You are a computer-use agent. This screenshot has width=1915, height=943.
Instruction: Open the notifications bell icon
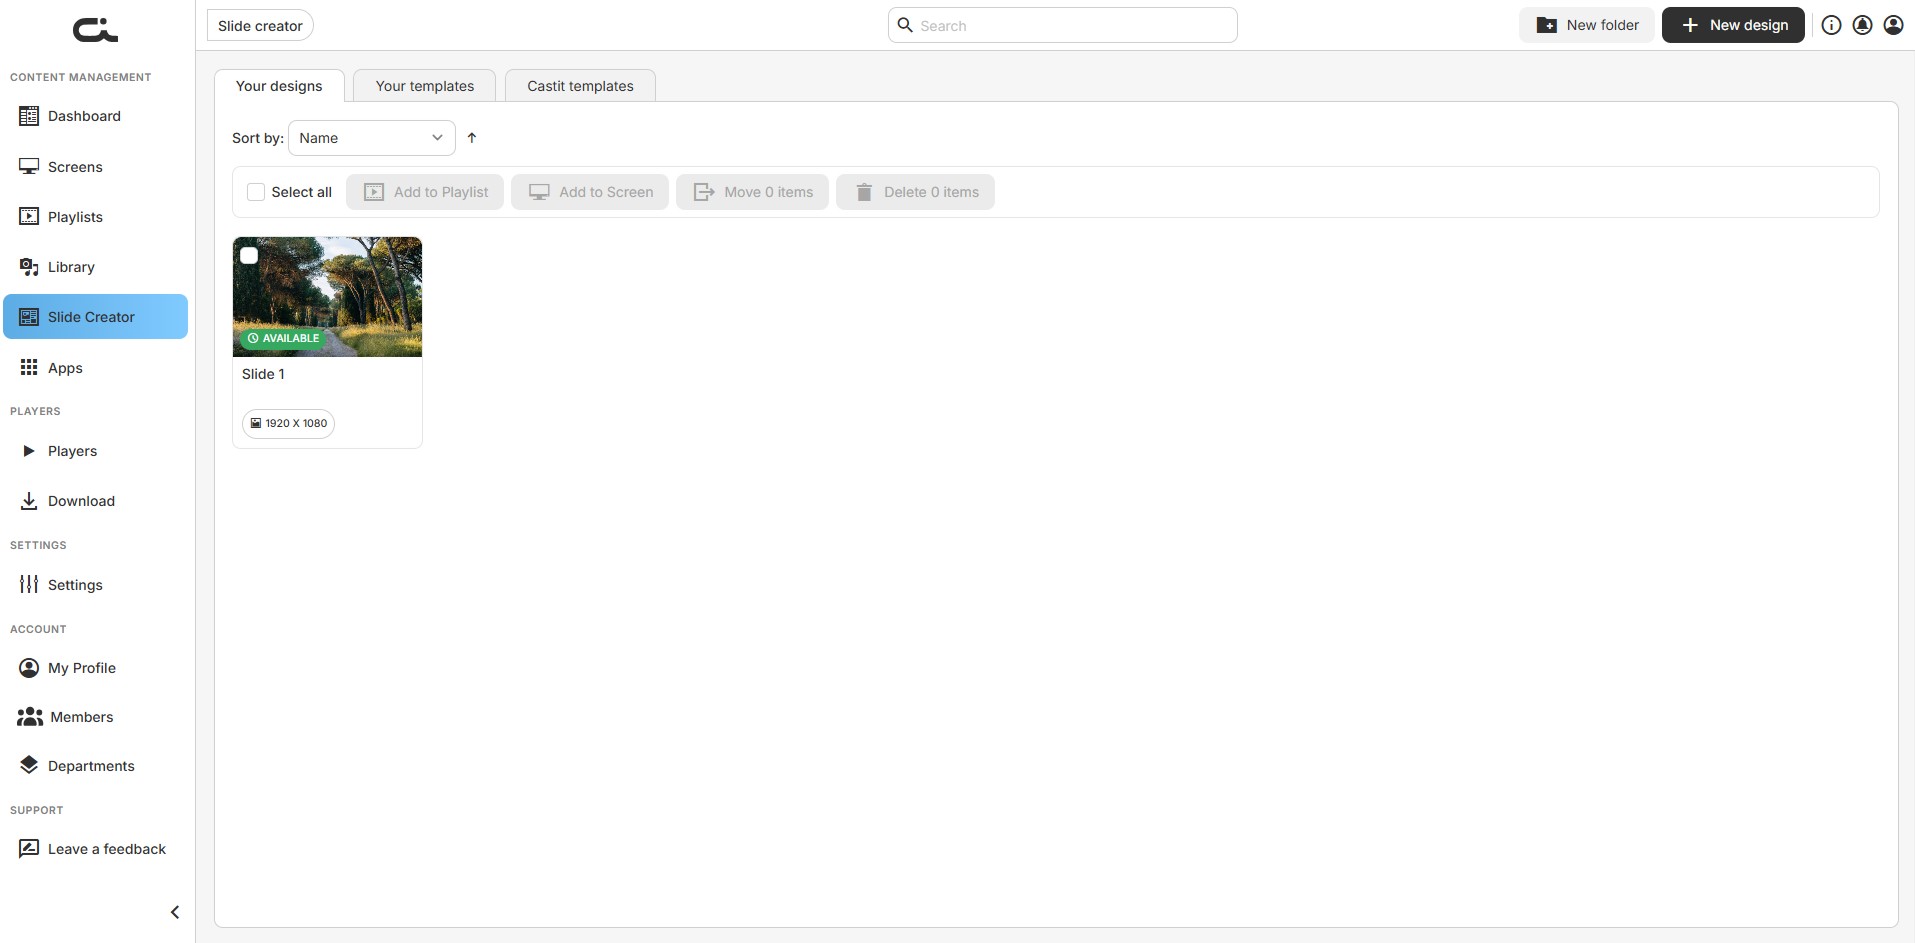click(x=1862, y=25)
